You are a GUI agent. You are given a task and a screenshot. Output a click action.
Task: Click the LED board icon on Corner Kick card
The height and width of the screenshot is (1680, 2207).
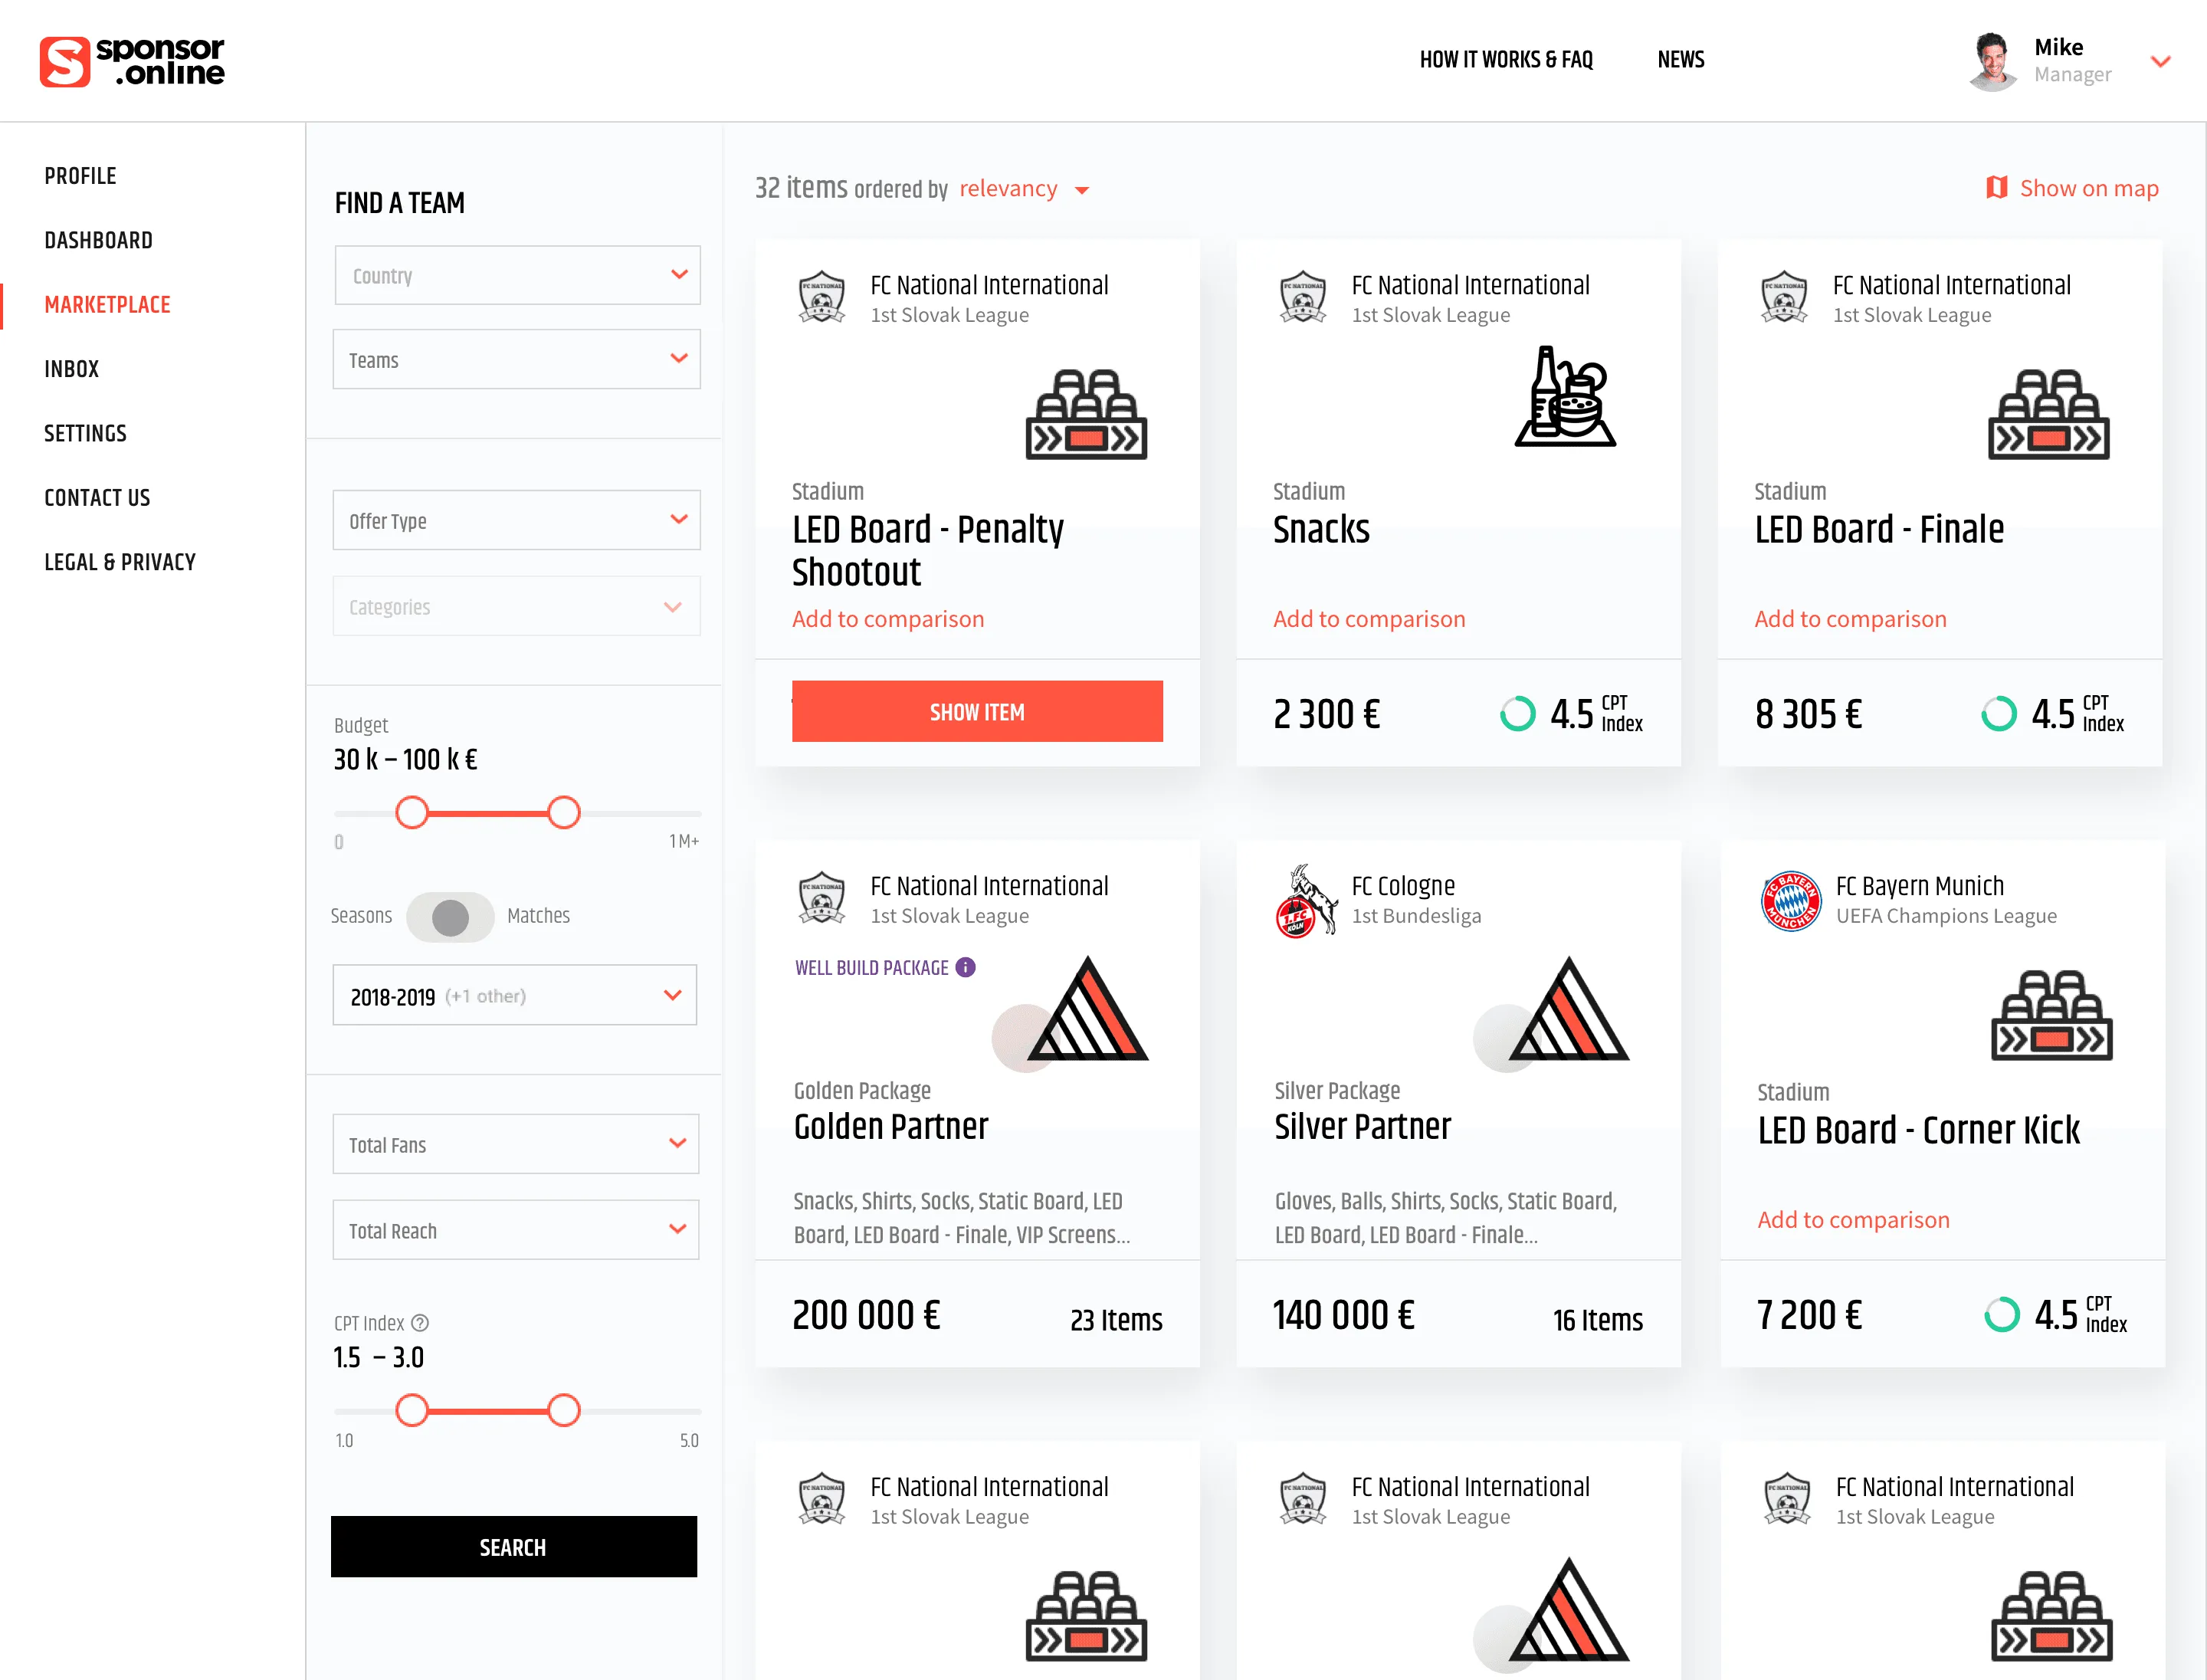(2051, 1015)
